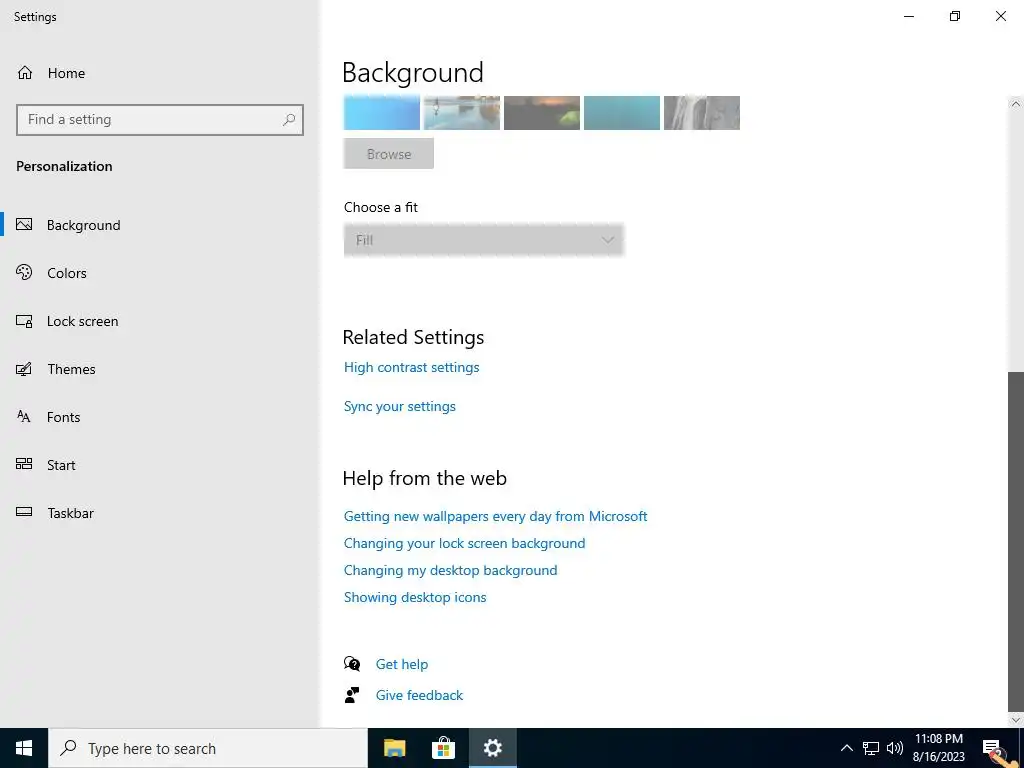Open Changing my desktop background link
The height and width of the screenshot is (768, 1024).
click(451, 570)
